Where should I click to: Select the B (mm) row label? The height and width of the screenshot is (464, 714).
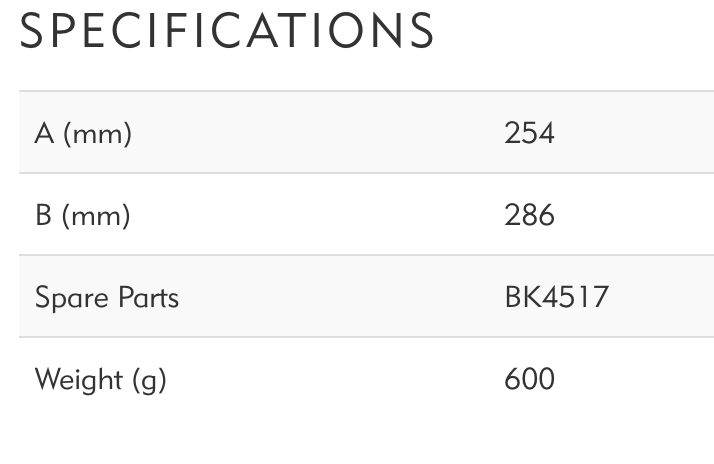(x=83, y=215)
